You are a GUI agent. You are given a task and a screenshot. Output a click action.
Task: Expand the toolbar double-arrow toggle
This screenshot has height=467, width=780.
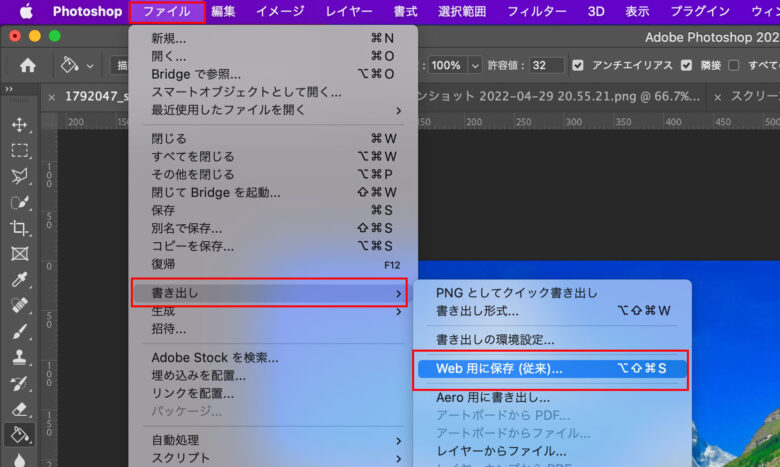pyautogui.click(x=9, y=89)
